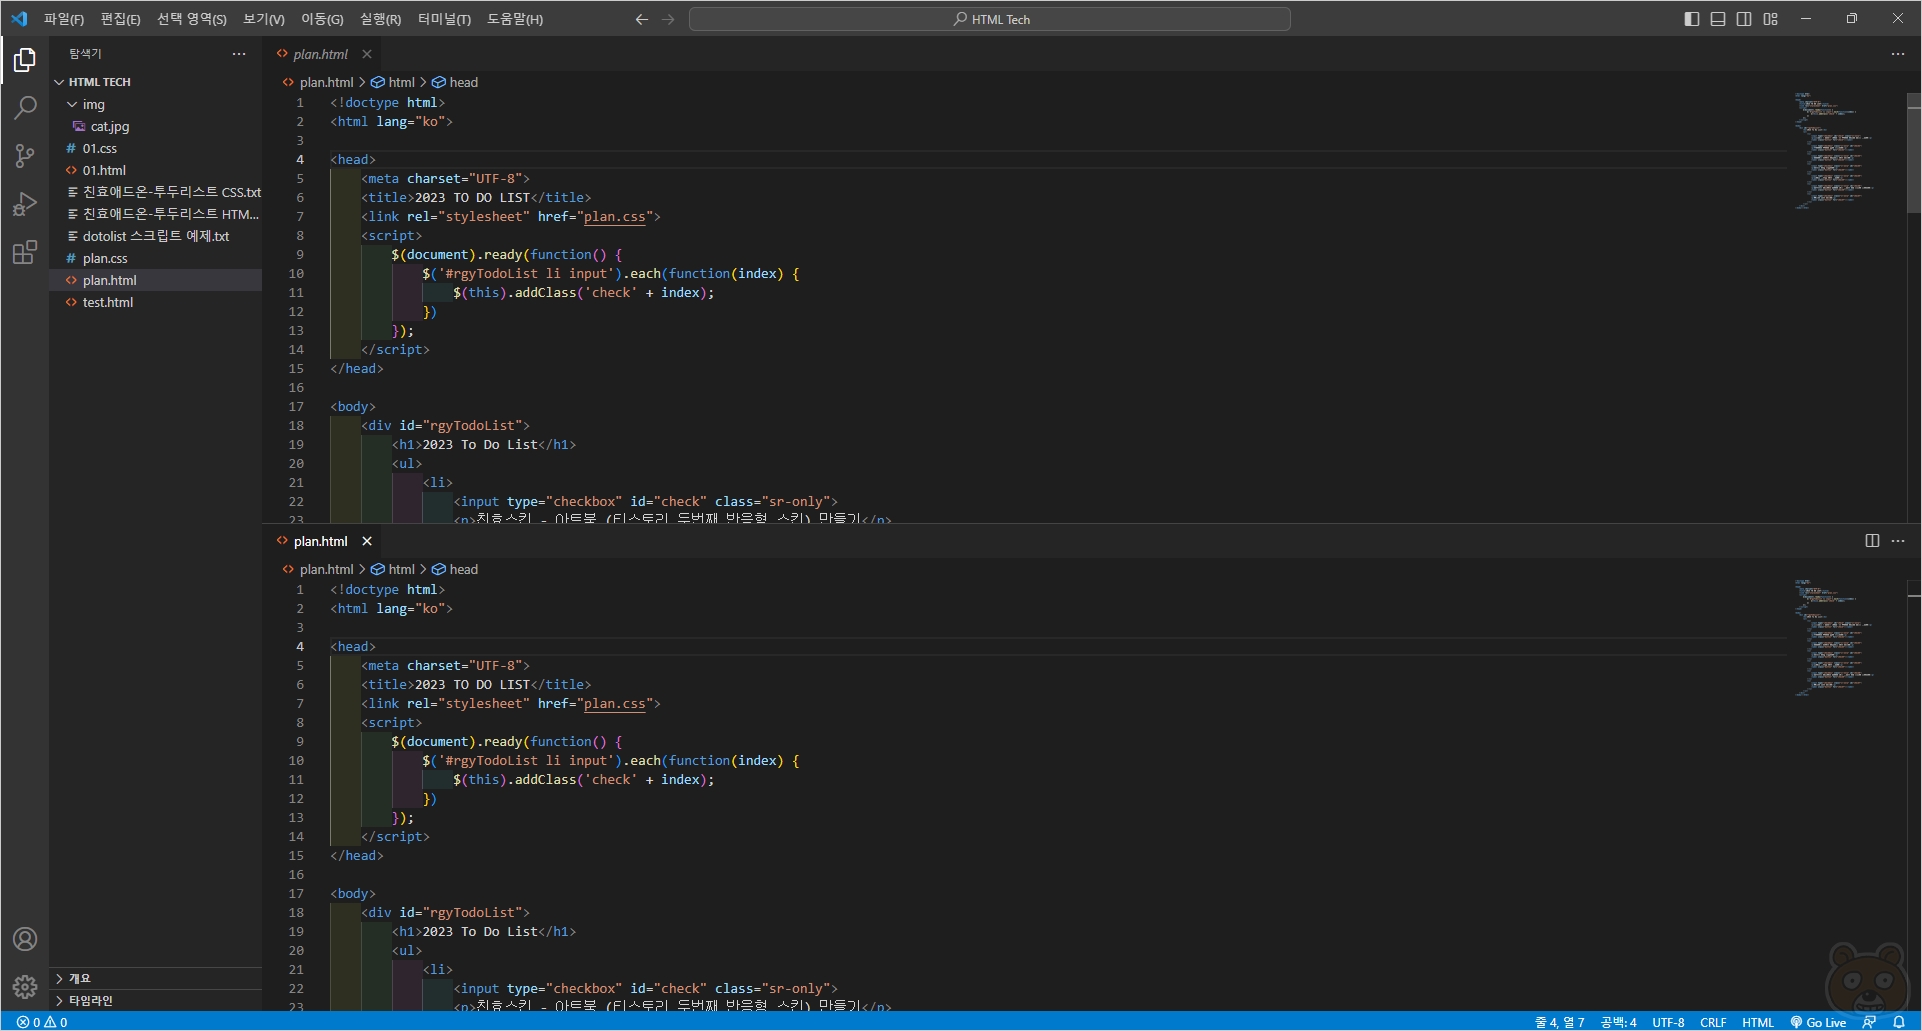
Task: Open dotolist 스크립트 예제.txt file
Action: tap(157, 236)
